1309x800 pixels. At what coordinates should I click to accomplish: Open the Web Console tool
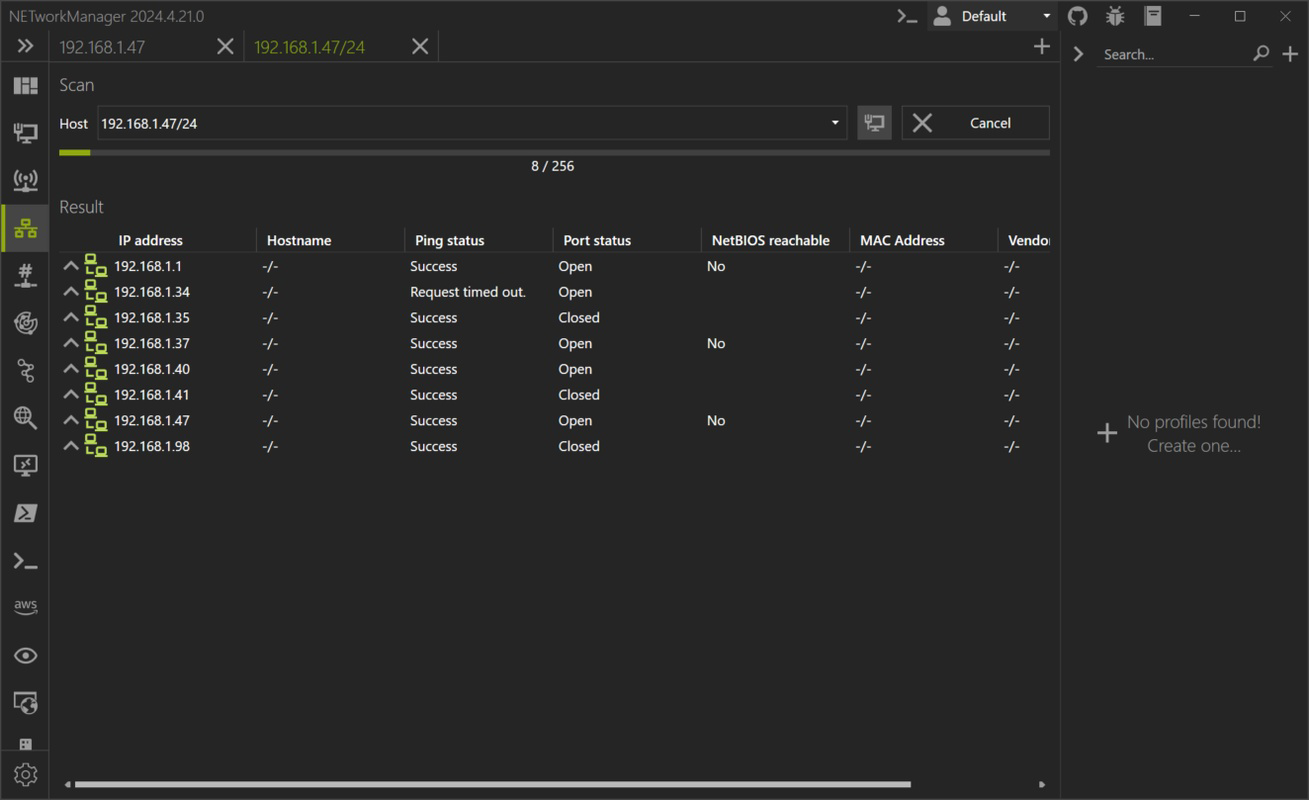25,703
